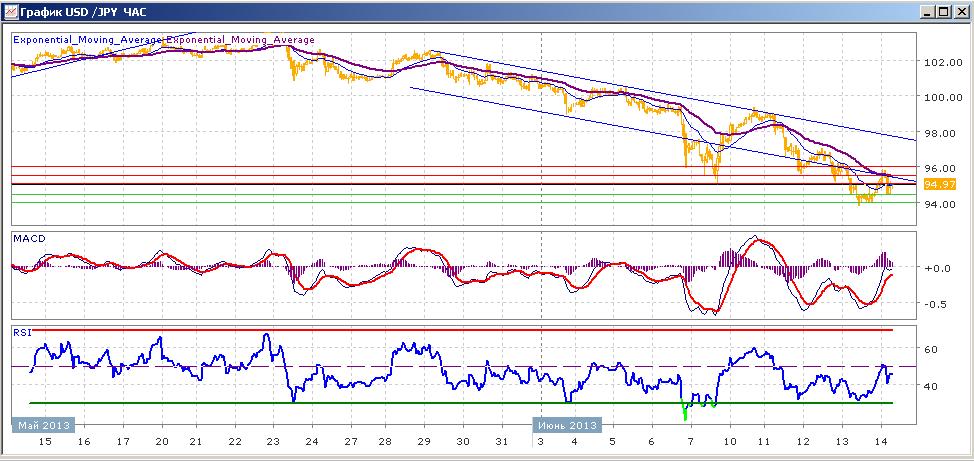The height and width of the screenshot is (461, 974).
Task: Select the thick black horizontal price level line
Action: pos(464,184)
